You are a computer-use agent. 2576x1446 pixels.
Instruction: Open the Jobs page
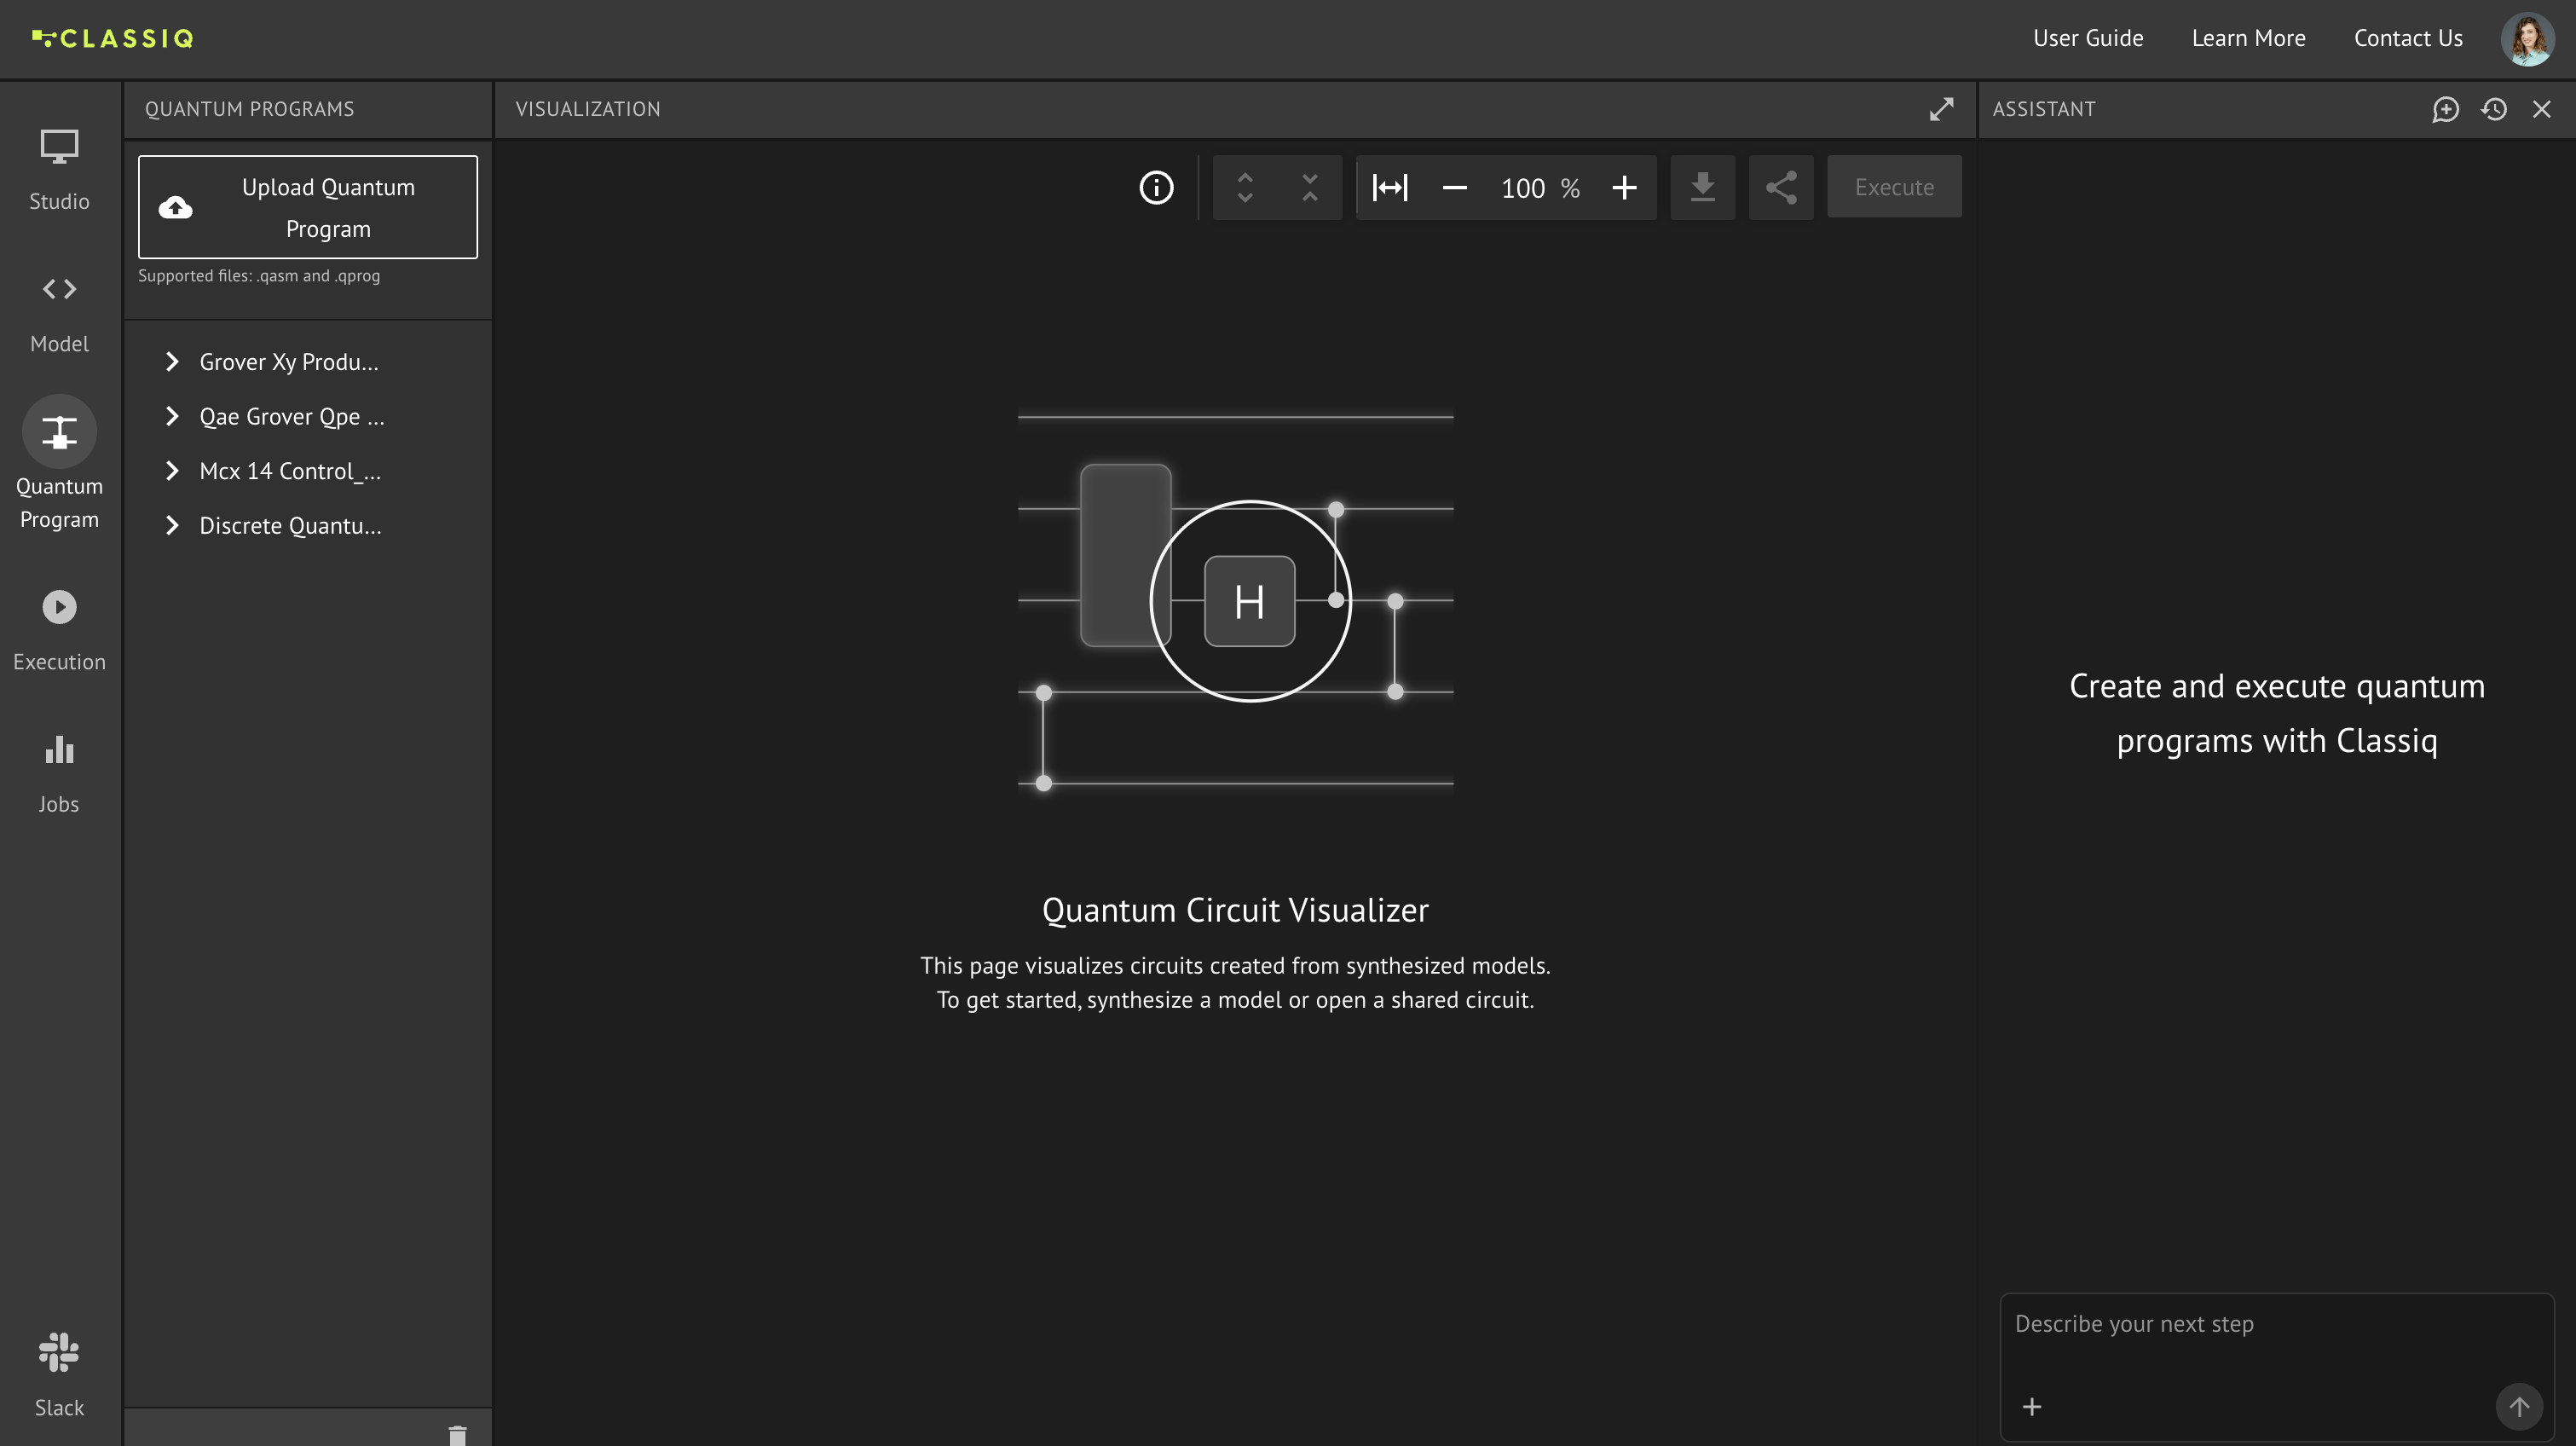(59, 774)
